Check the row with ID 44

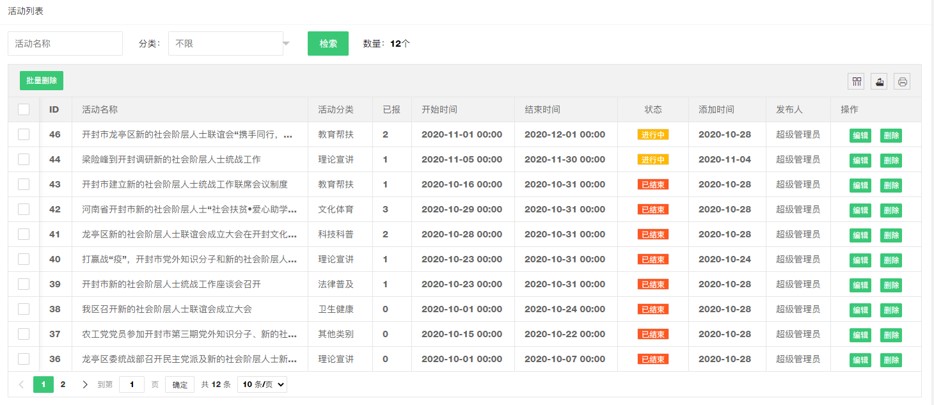click(24, 159)
